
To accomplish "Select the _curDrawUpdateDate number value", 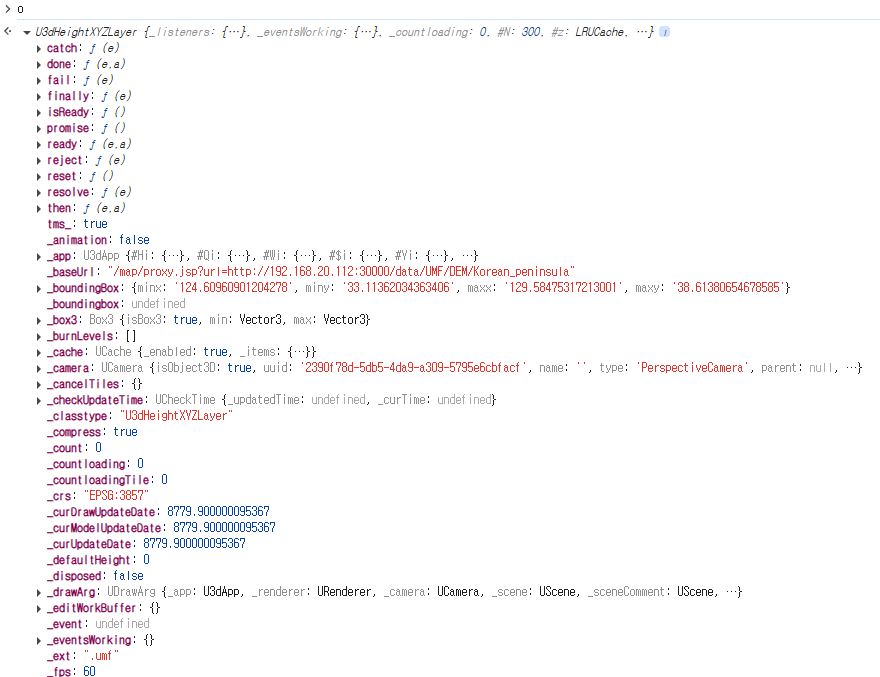I will tap(218, 511).
